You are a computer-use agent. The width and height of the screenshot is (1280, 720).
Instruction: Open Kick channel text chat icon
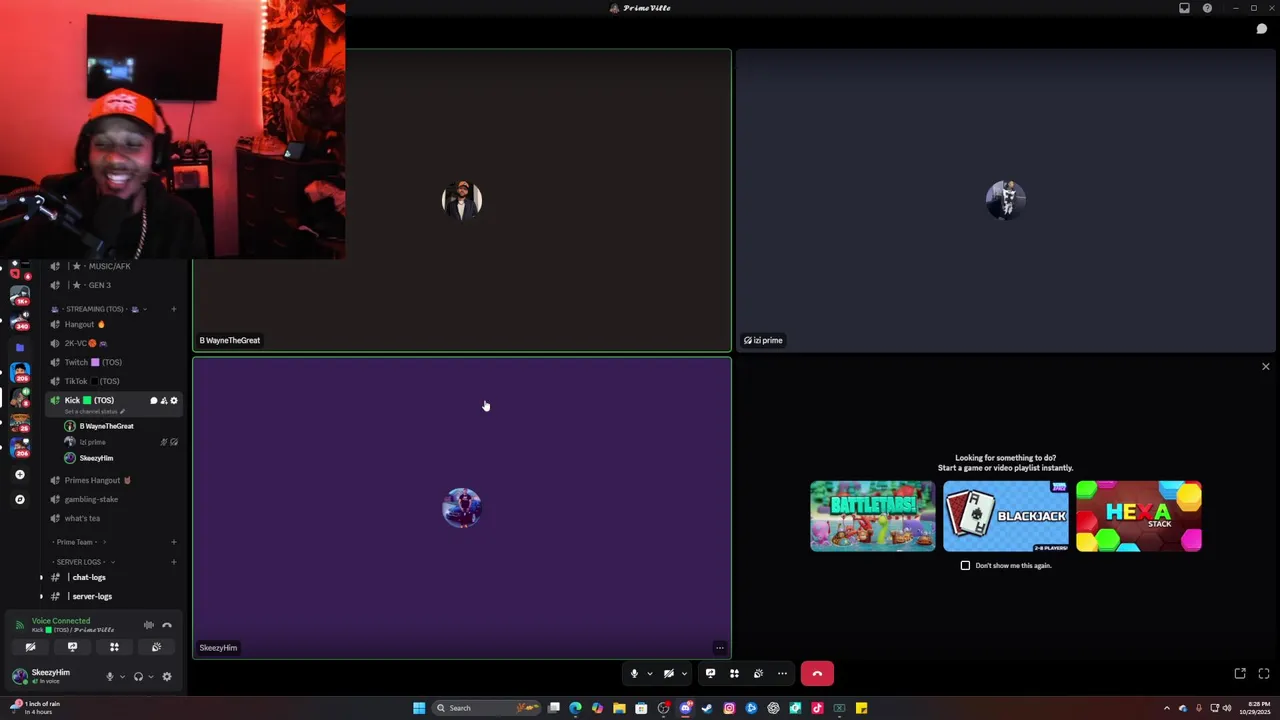click(x=154, y=400)
